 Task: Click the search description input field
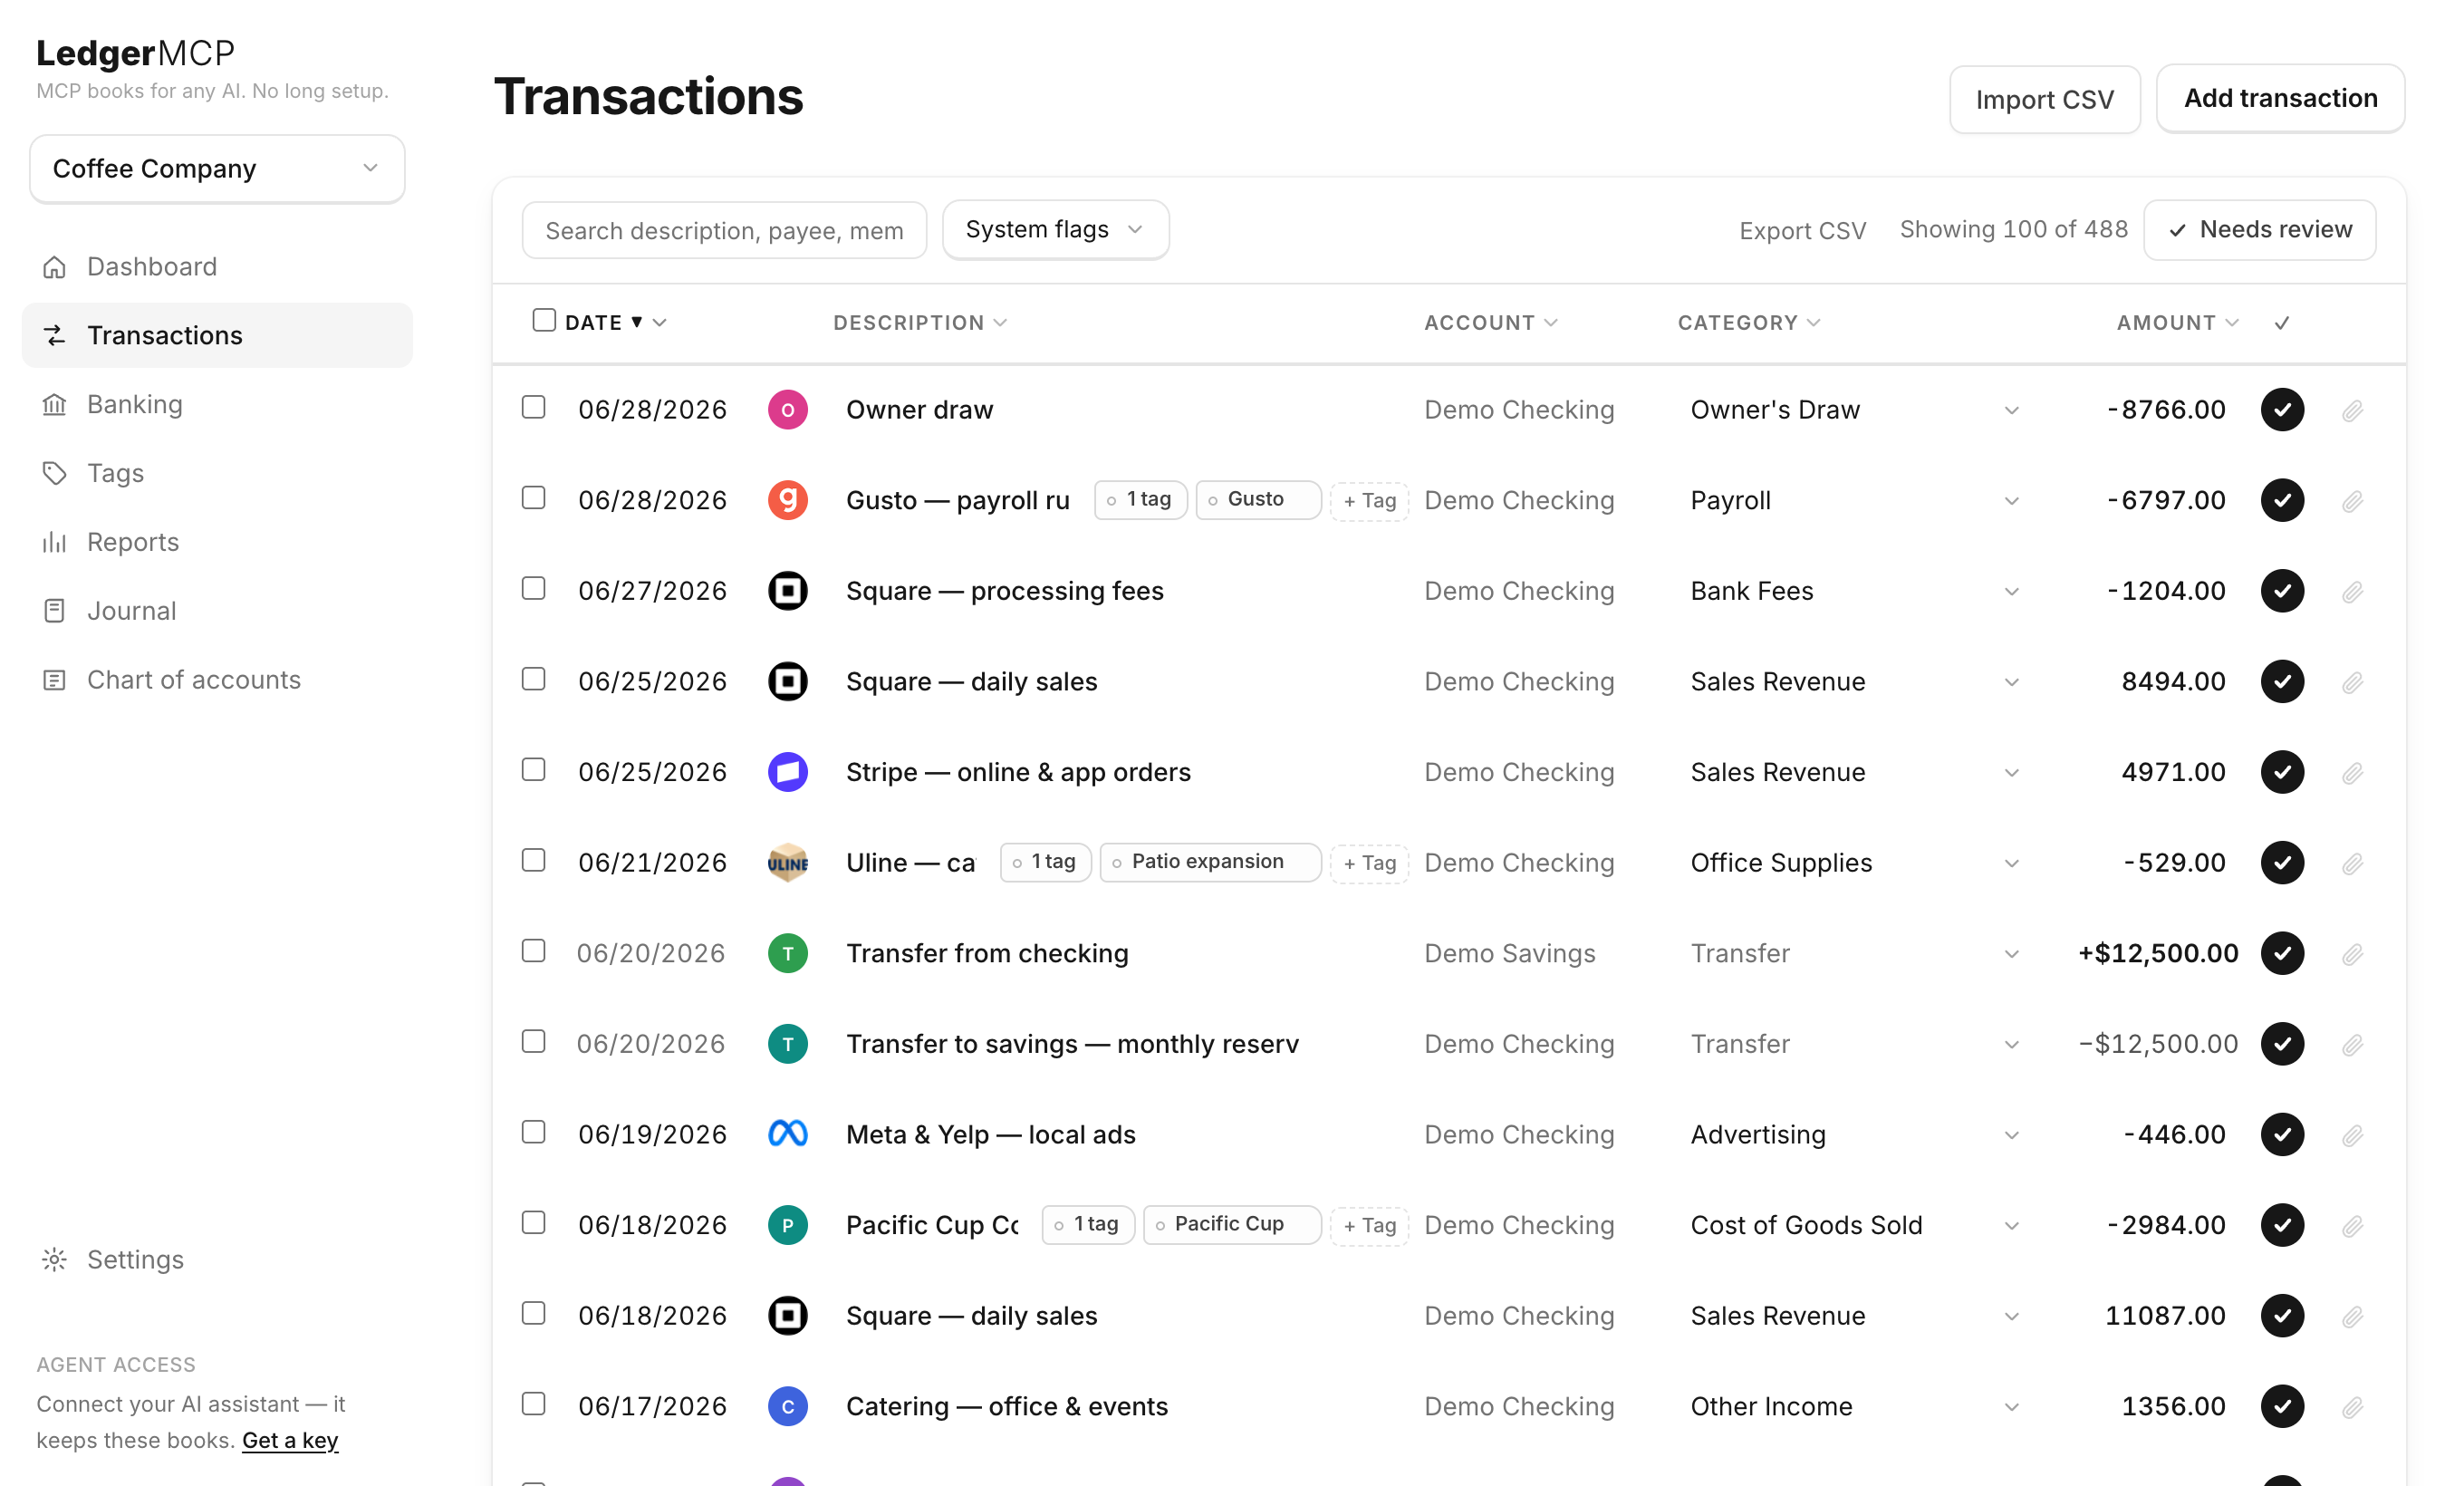[724, 230]
